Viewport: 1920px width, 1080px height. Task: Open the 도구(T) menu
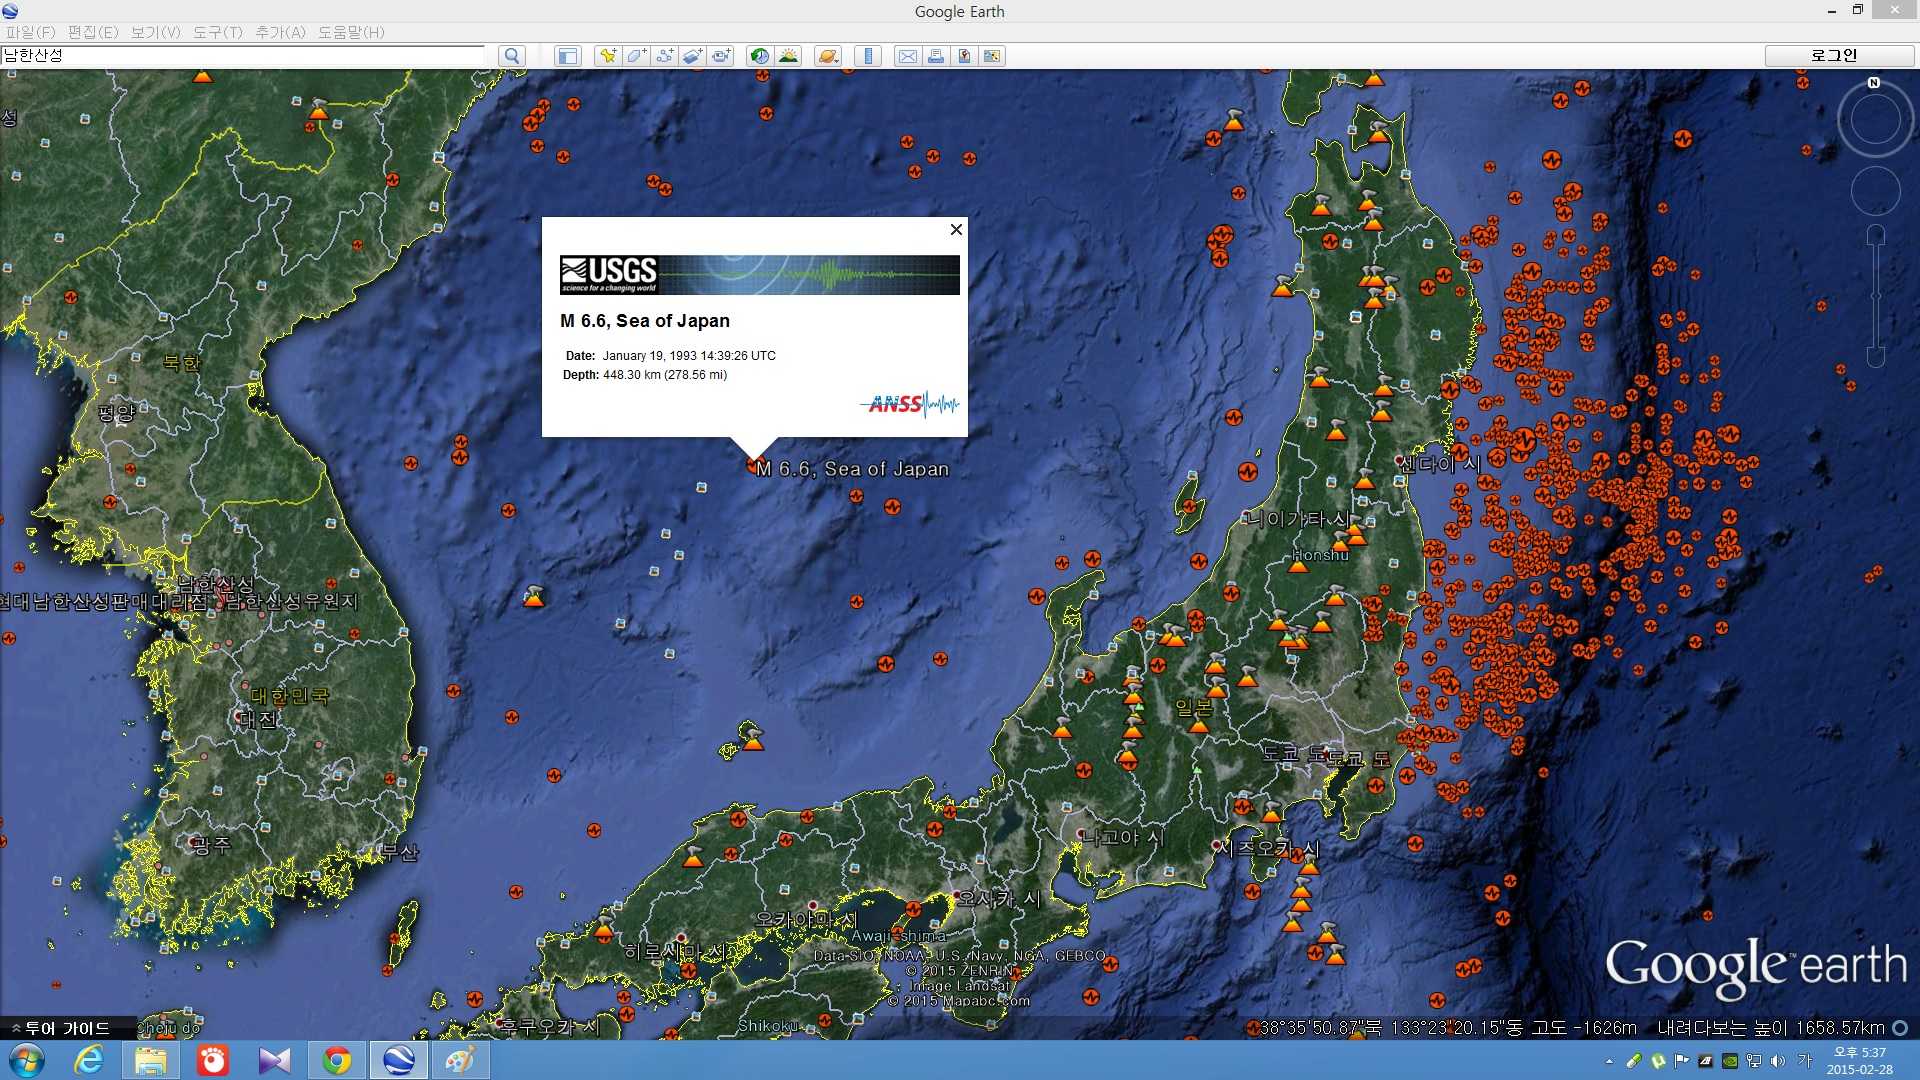coord(218,32)
